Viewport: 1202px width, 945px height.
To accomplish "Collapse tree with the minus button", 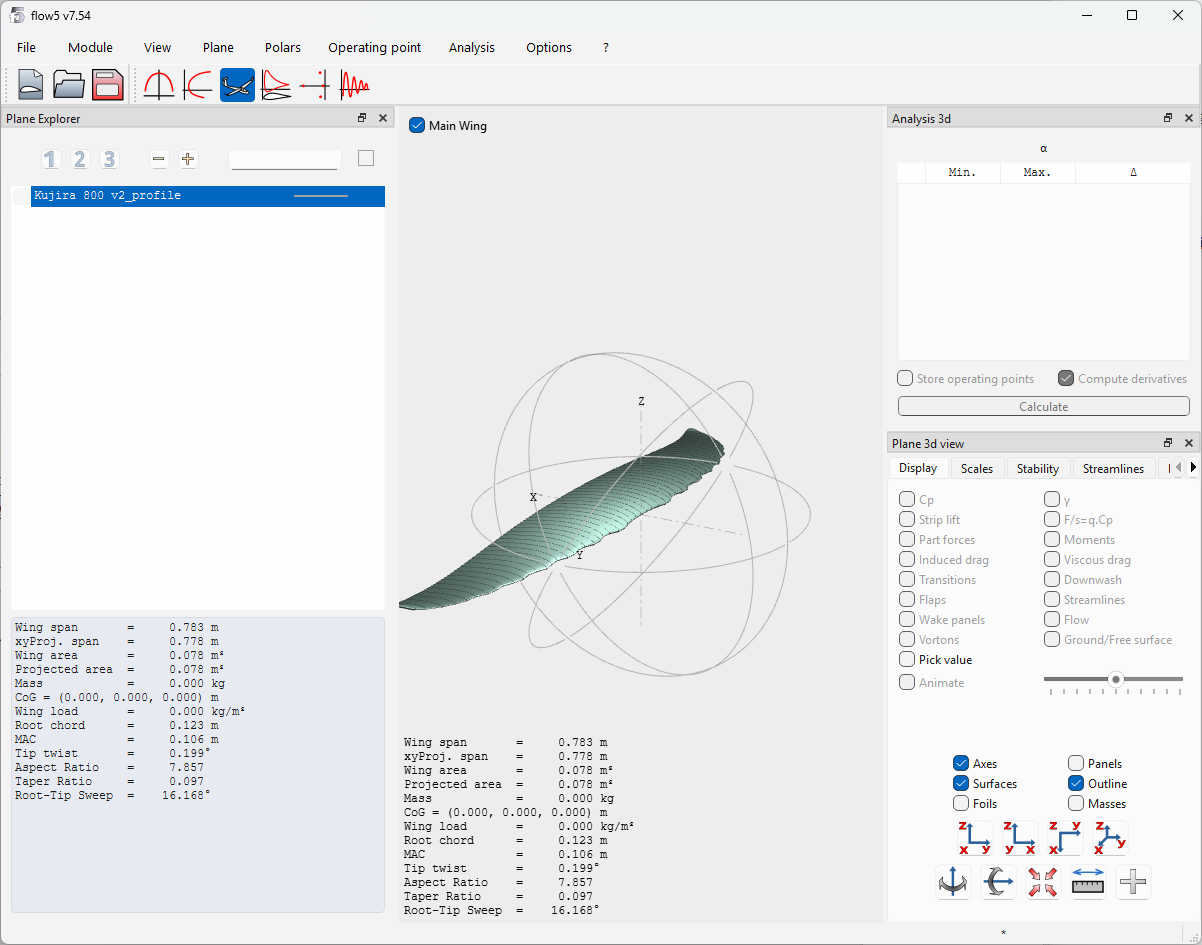I will point(159,159).
